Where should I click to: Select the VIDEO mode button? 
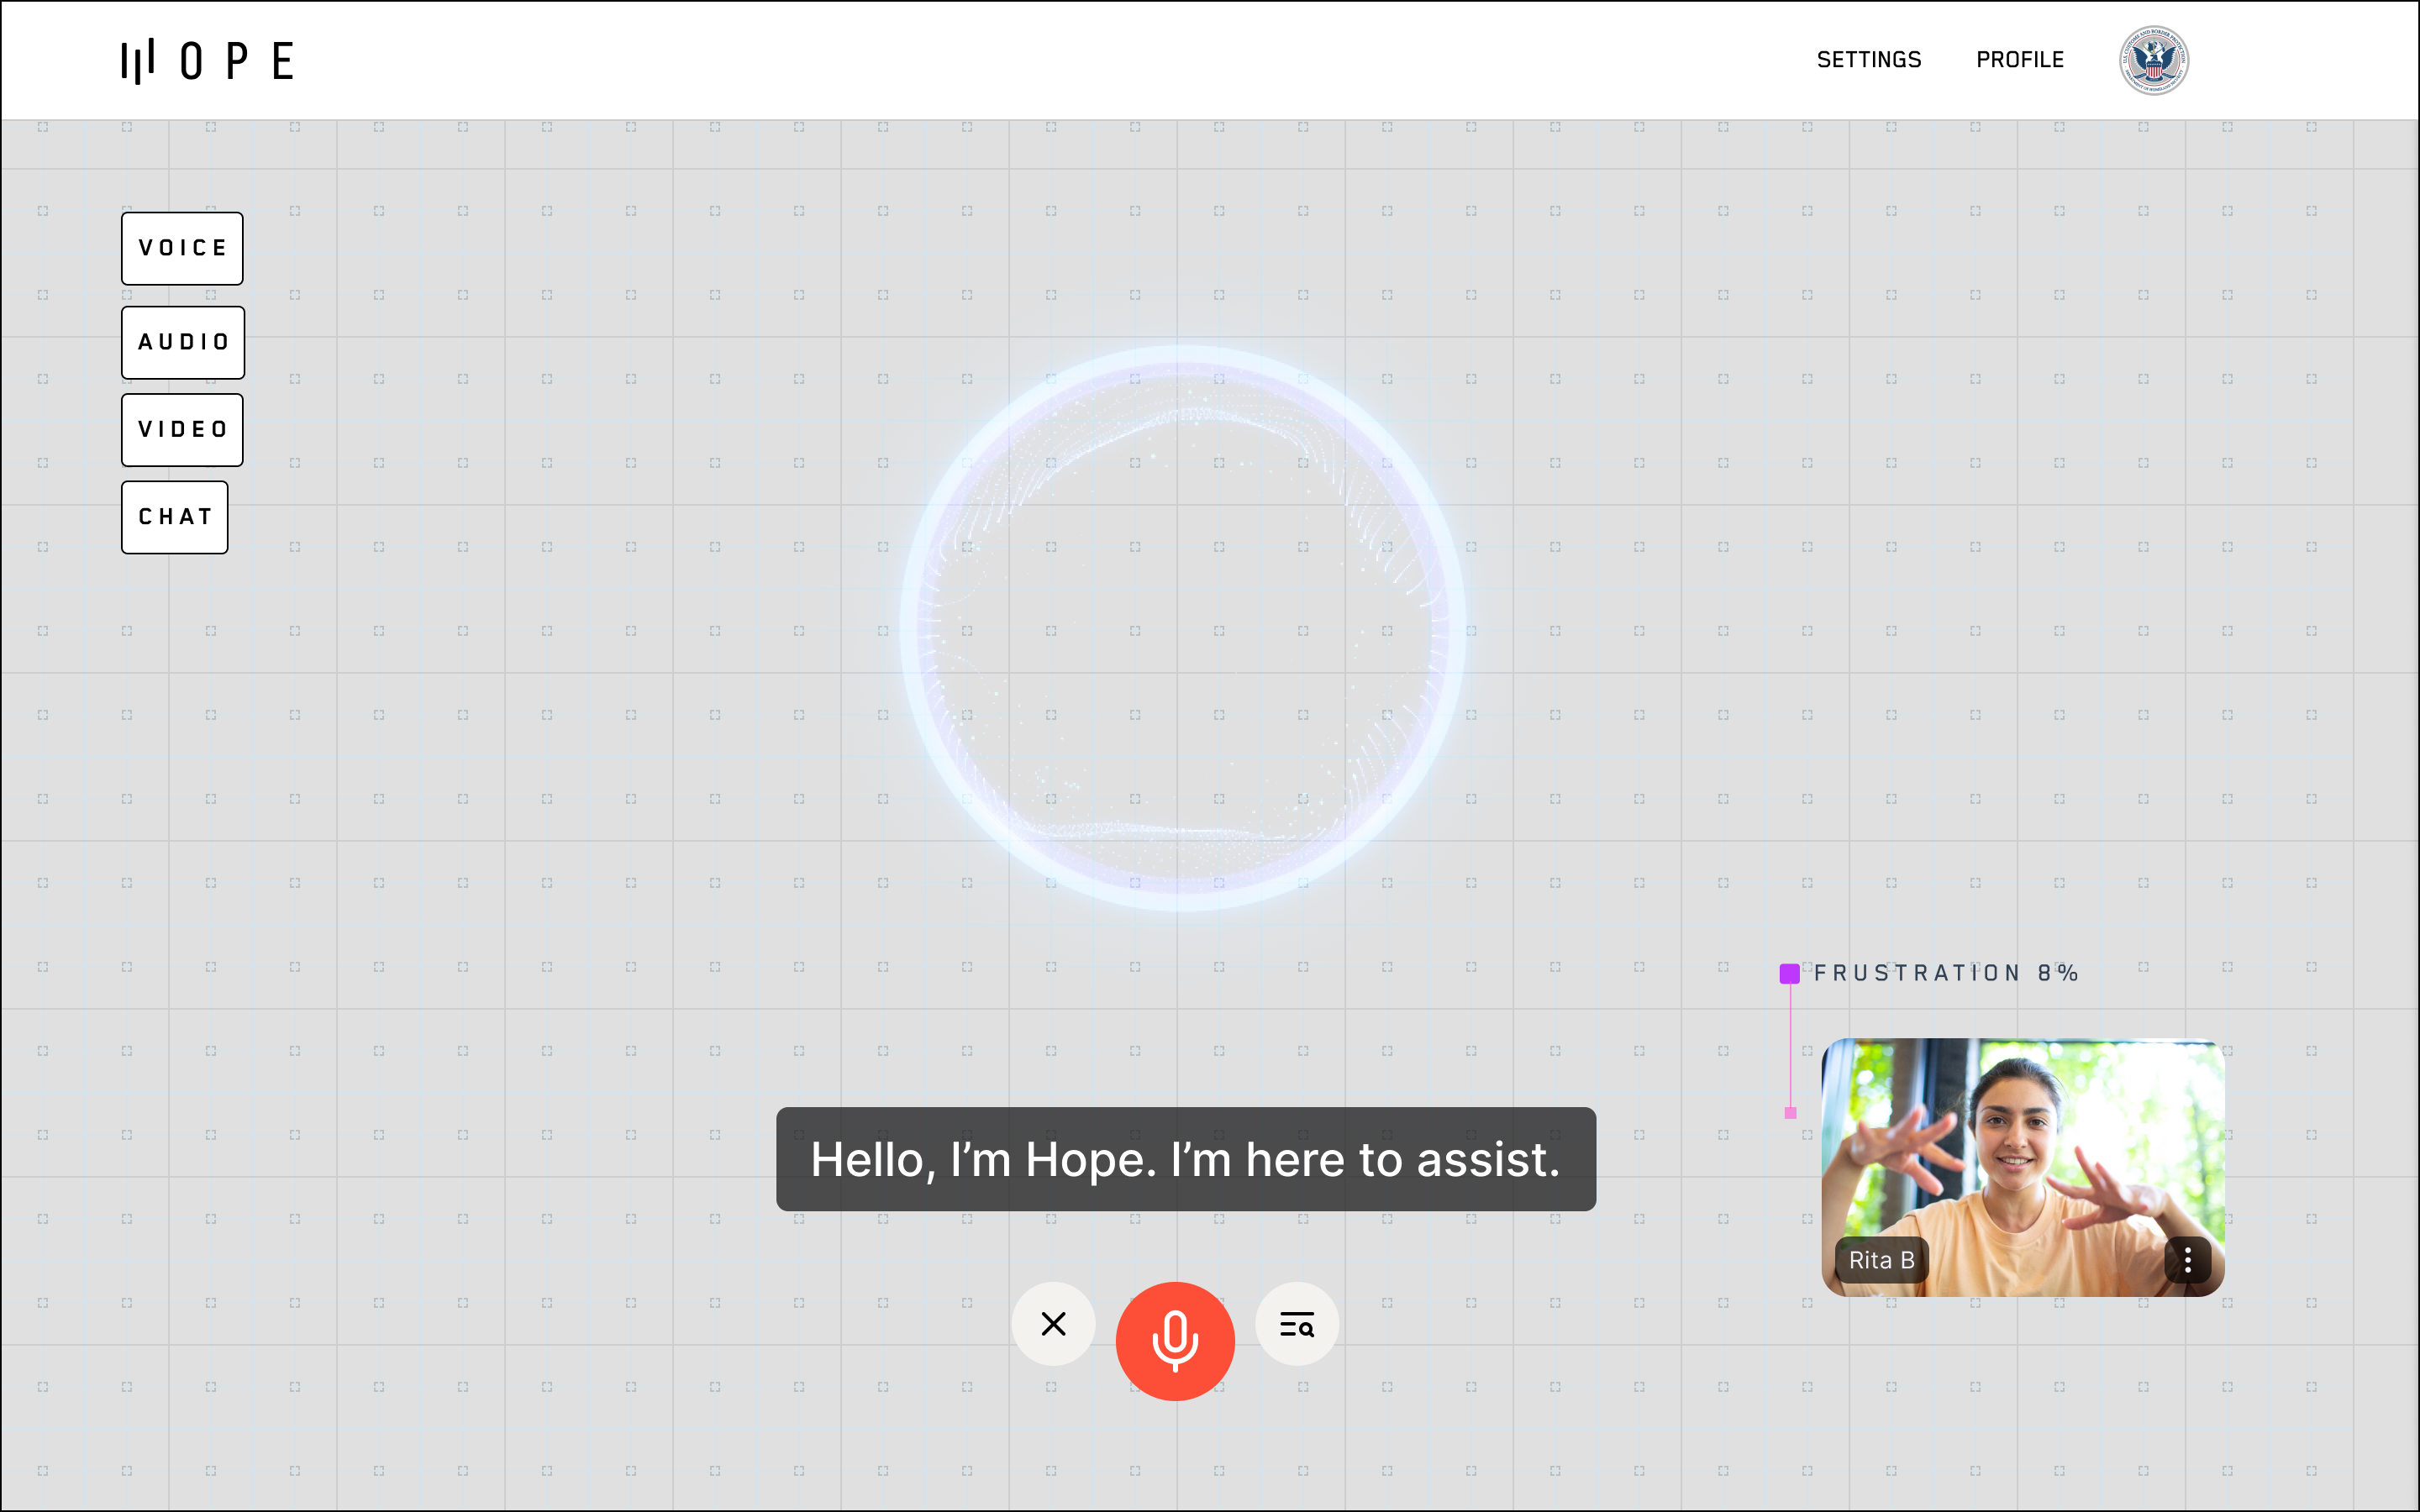pos(182,430)
